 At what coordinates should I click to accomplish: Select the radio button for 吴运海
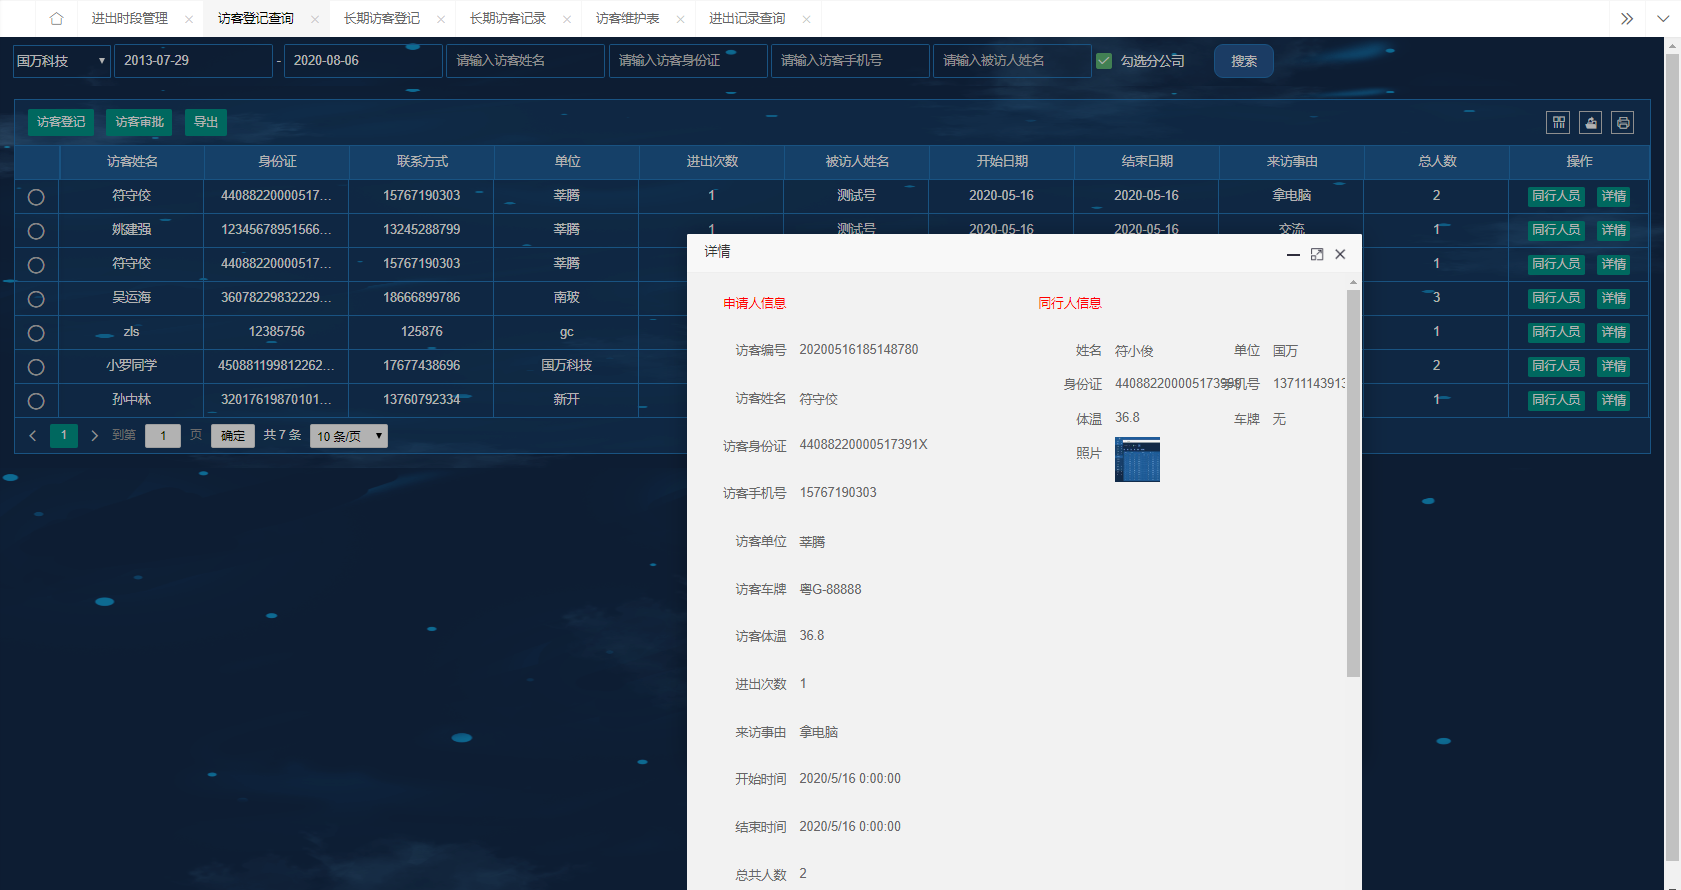click(36, 299)
